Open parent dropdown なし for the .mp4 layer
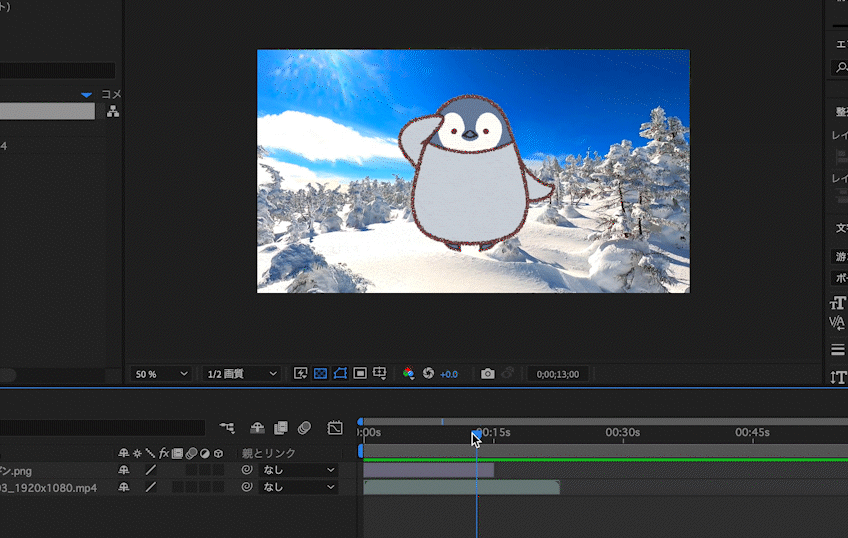 click(x=299, y=487)
